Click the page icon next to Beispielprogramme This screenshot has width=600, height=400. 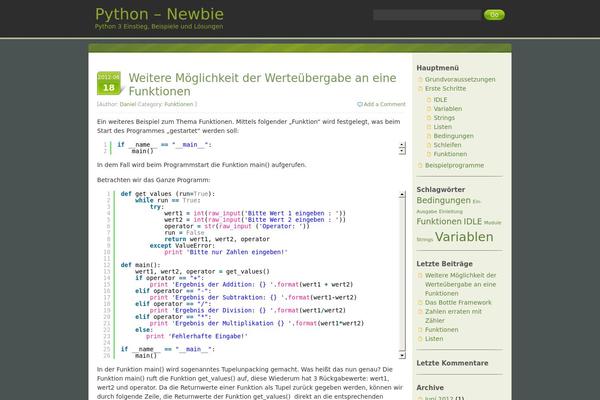(420, 166)
